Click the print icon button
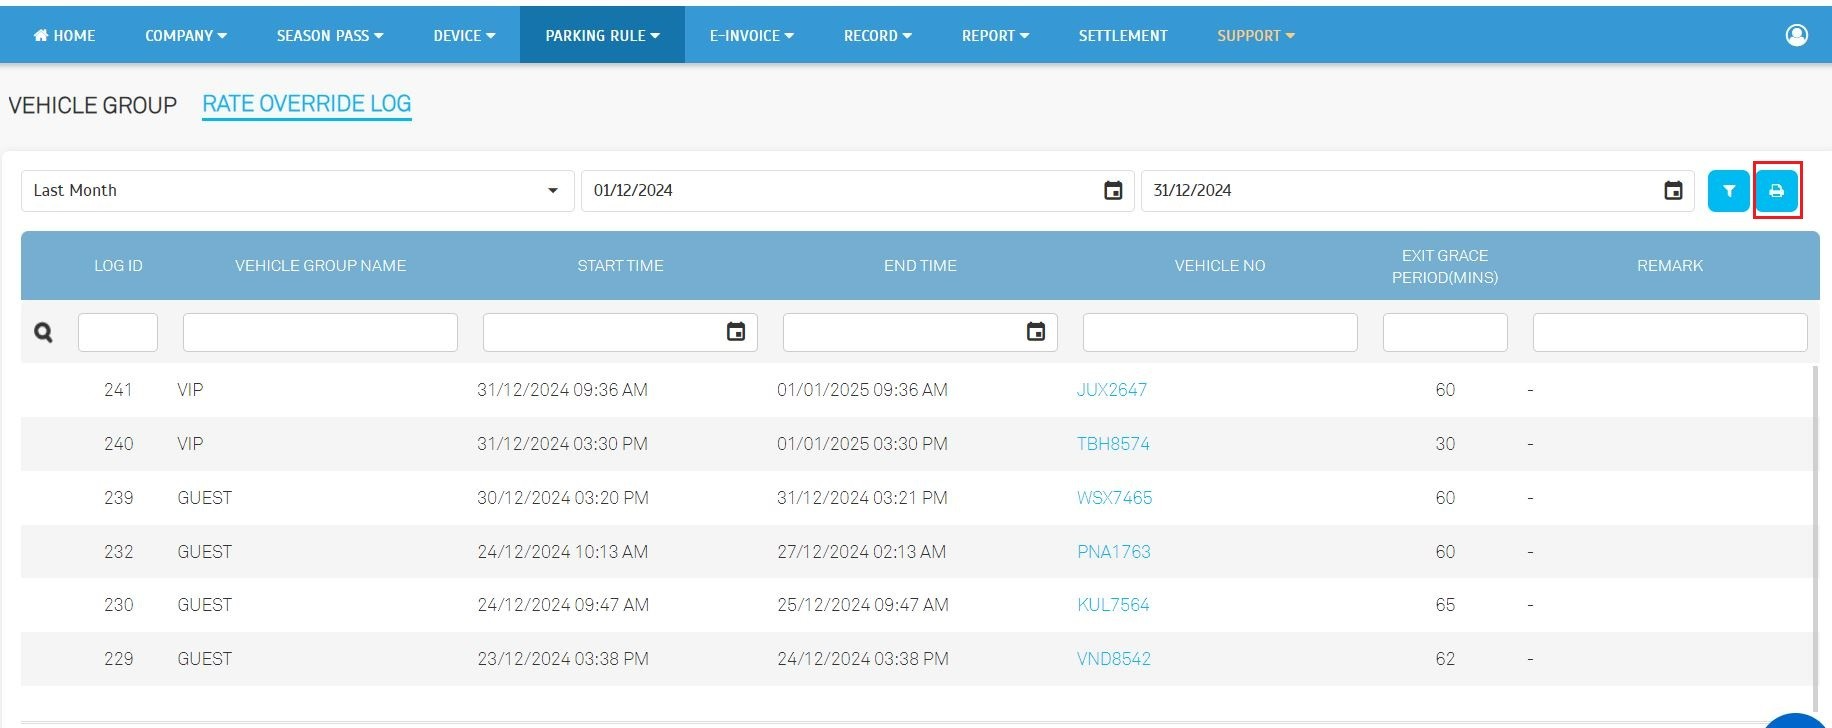This screenshot has width=1832, height=728. [1776, 190]
